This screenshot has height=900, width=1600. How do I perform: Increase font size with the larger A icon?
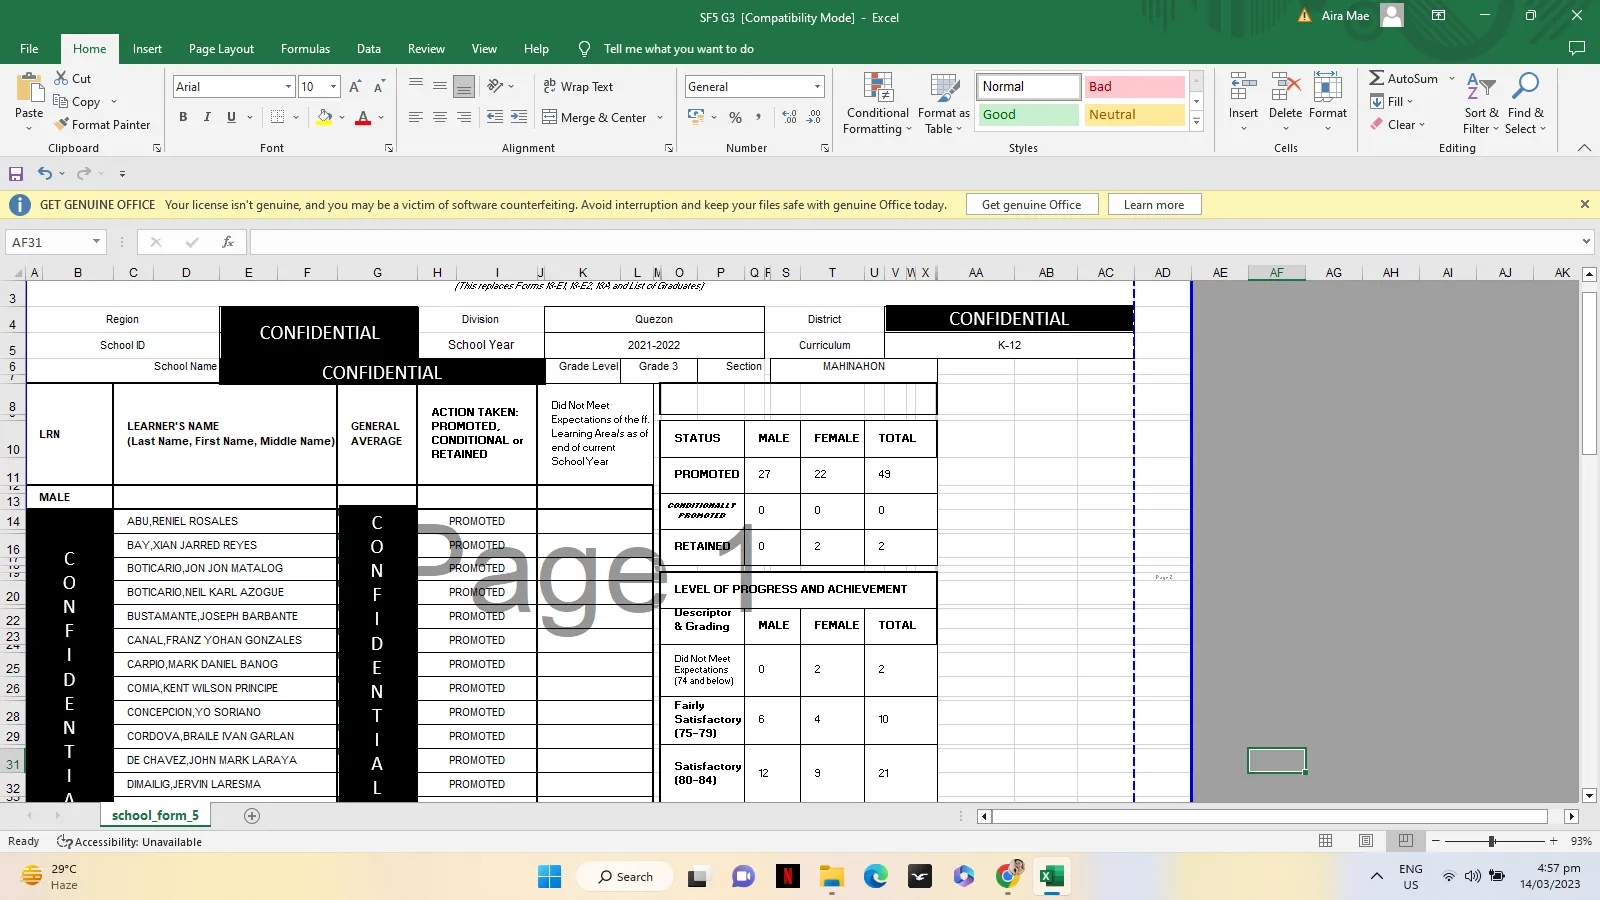click(355, 87)
